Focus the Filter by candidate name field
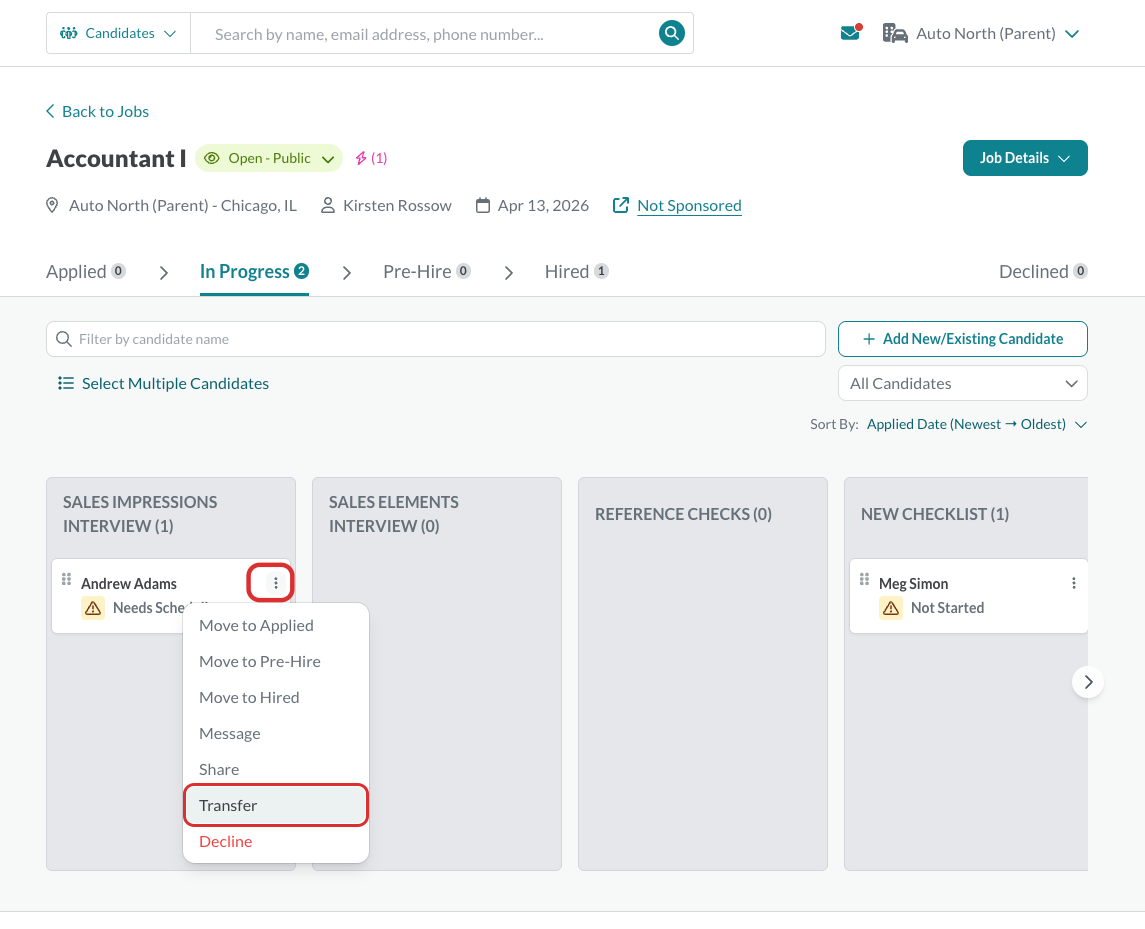This screenshot has width=1145, height=929. click(436, 339)
